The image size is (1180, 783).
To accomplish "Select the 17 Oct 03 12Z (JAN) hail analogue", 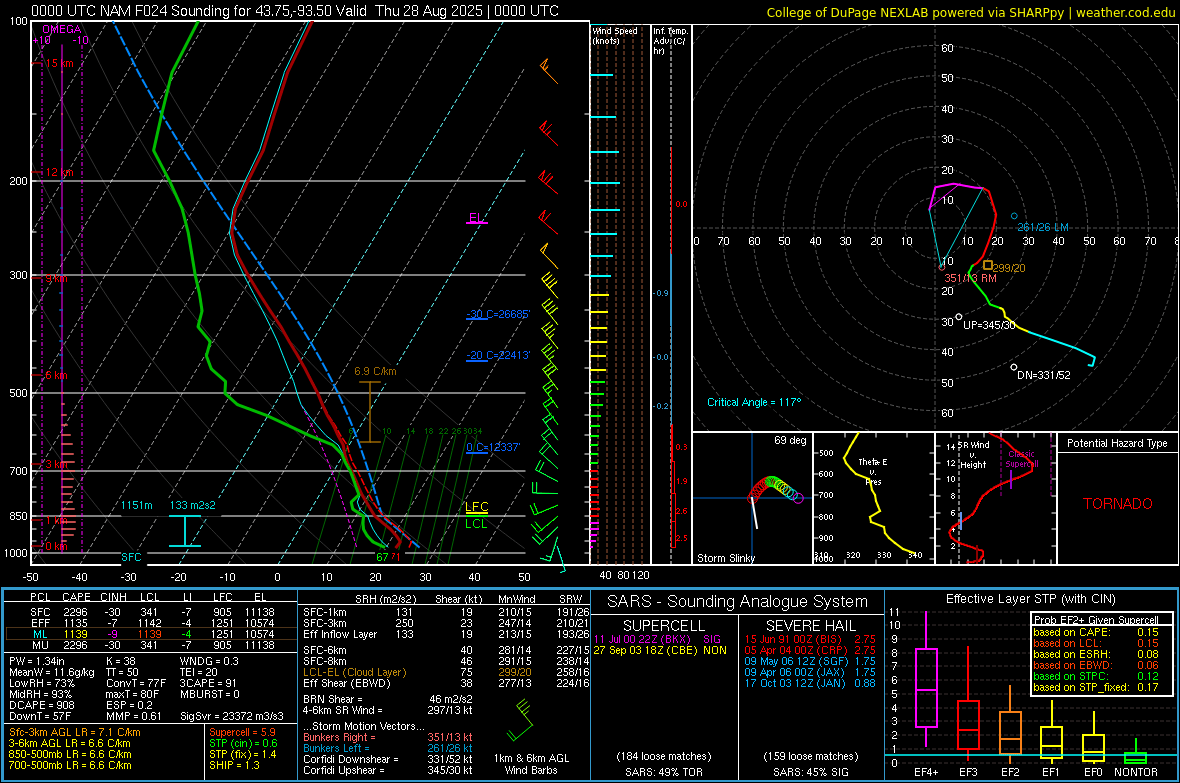I will [810, 684].
